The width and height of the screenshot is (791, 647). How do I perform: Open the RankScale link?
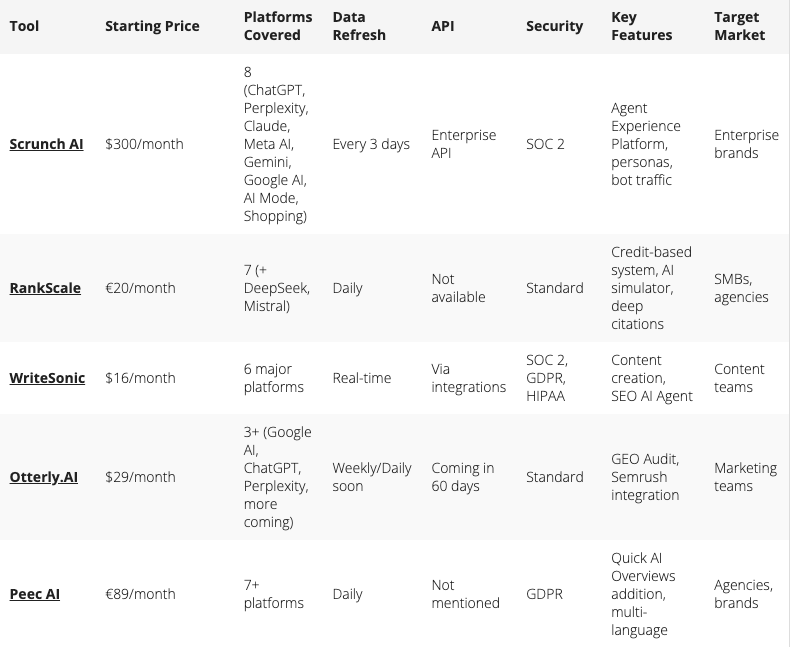[x=45, y=288]
